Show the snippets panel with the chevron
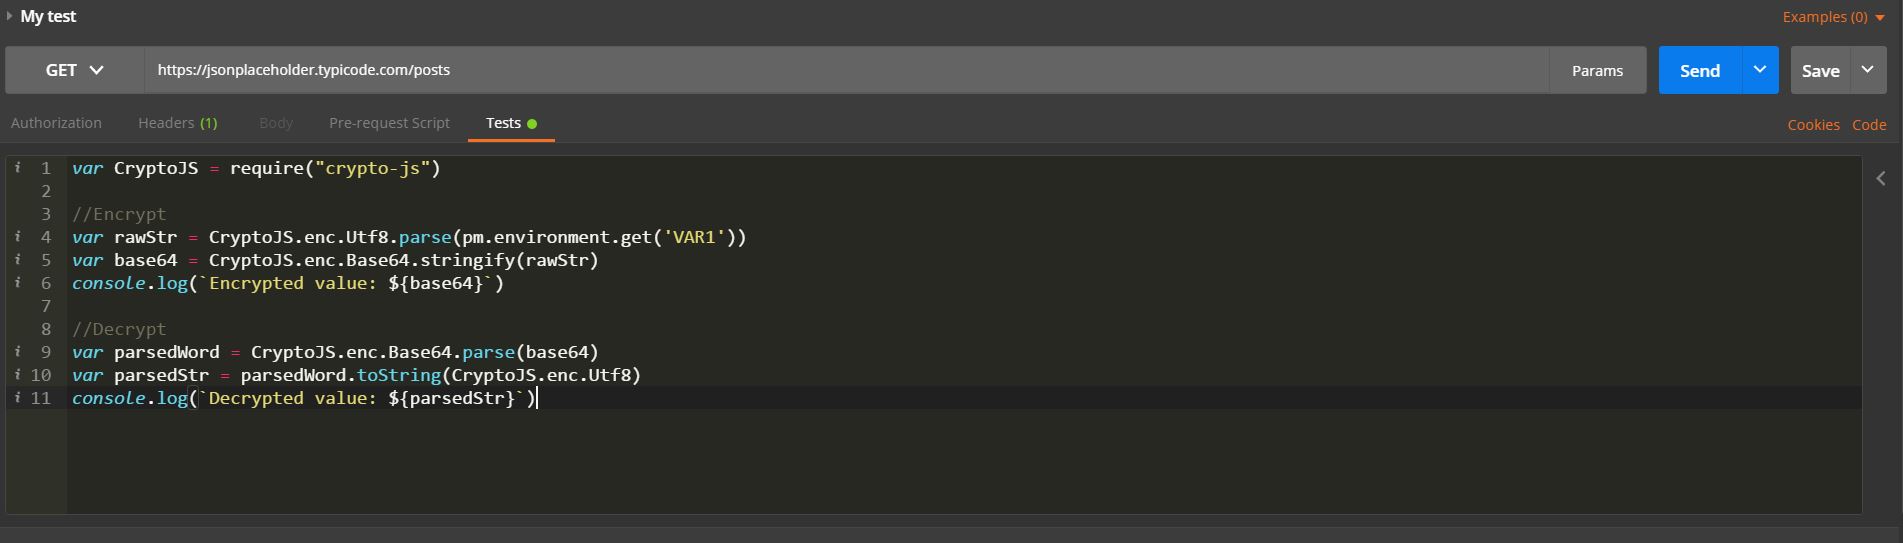The image size is (1903, 543). [1881, 178]
